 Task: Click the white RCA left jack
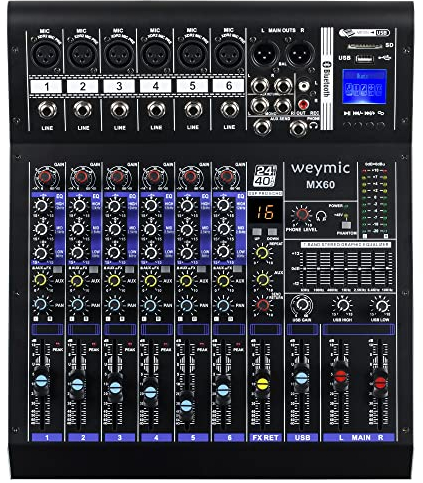[x=304, y=86]
